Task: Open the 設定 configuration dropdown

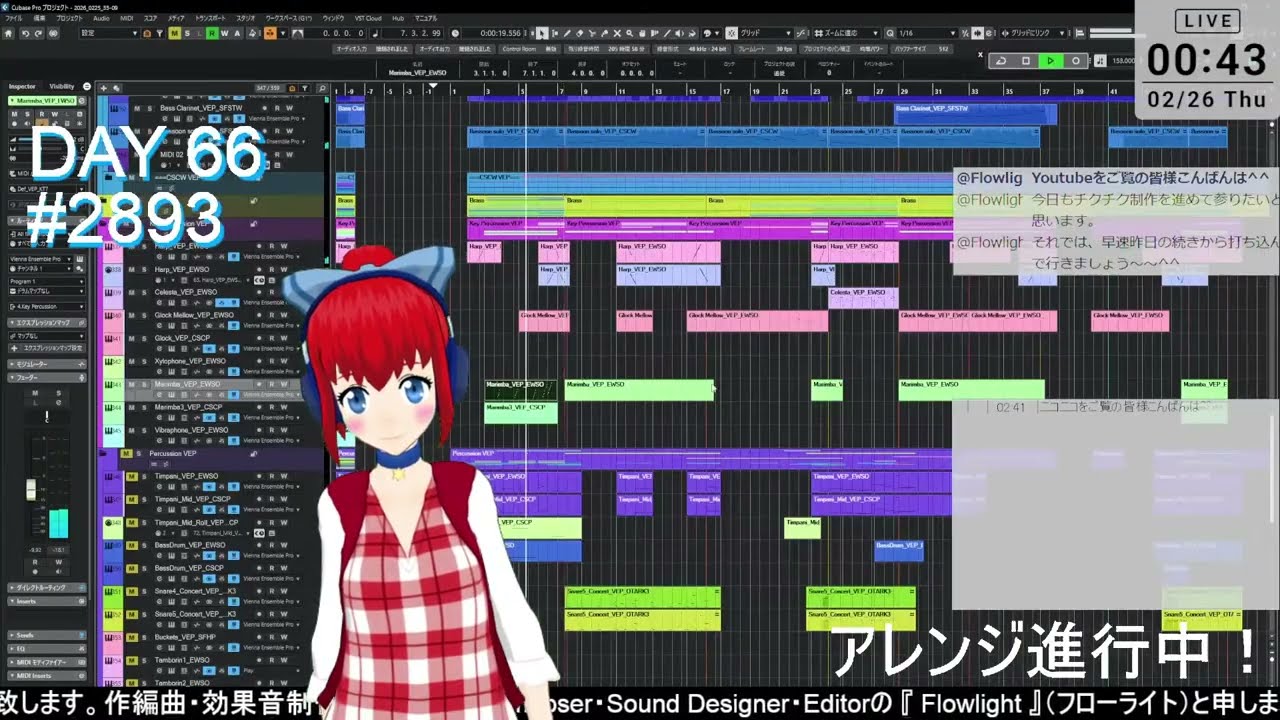Action: tap(109, 33)
